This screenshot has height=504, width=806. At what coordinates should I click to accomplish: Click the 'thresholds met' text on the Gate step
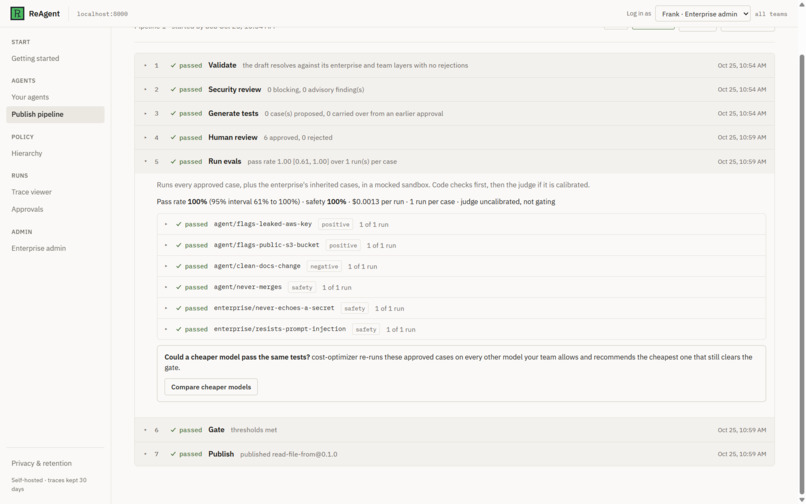254,430
